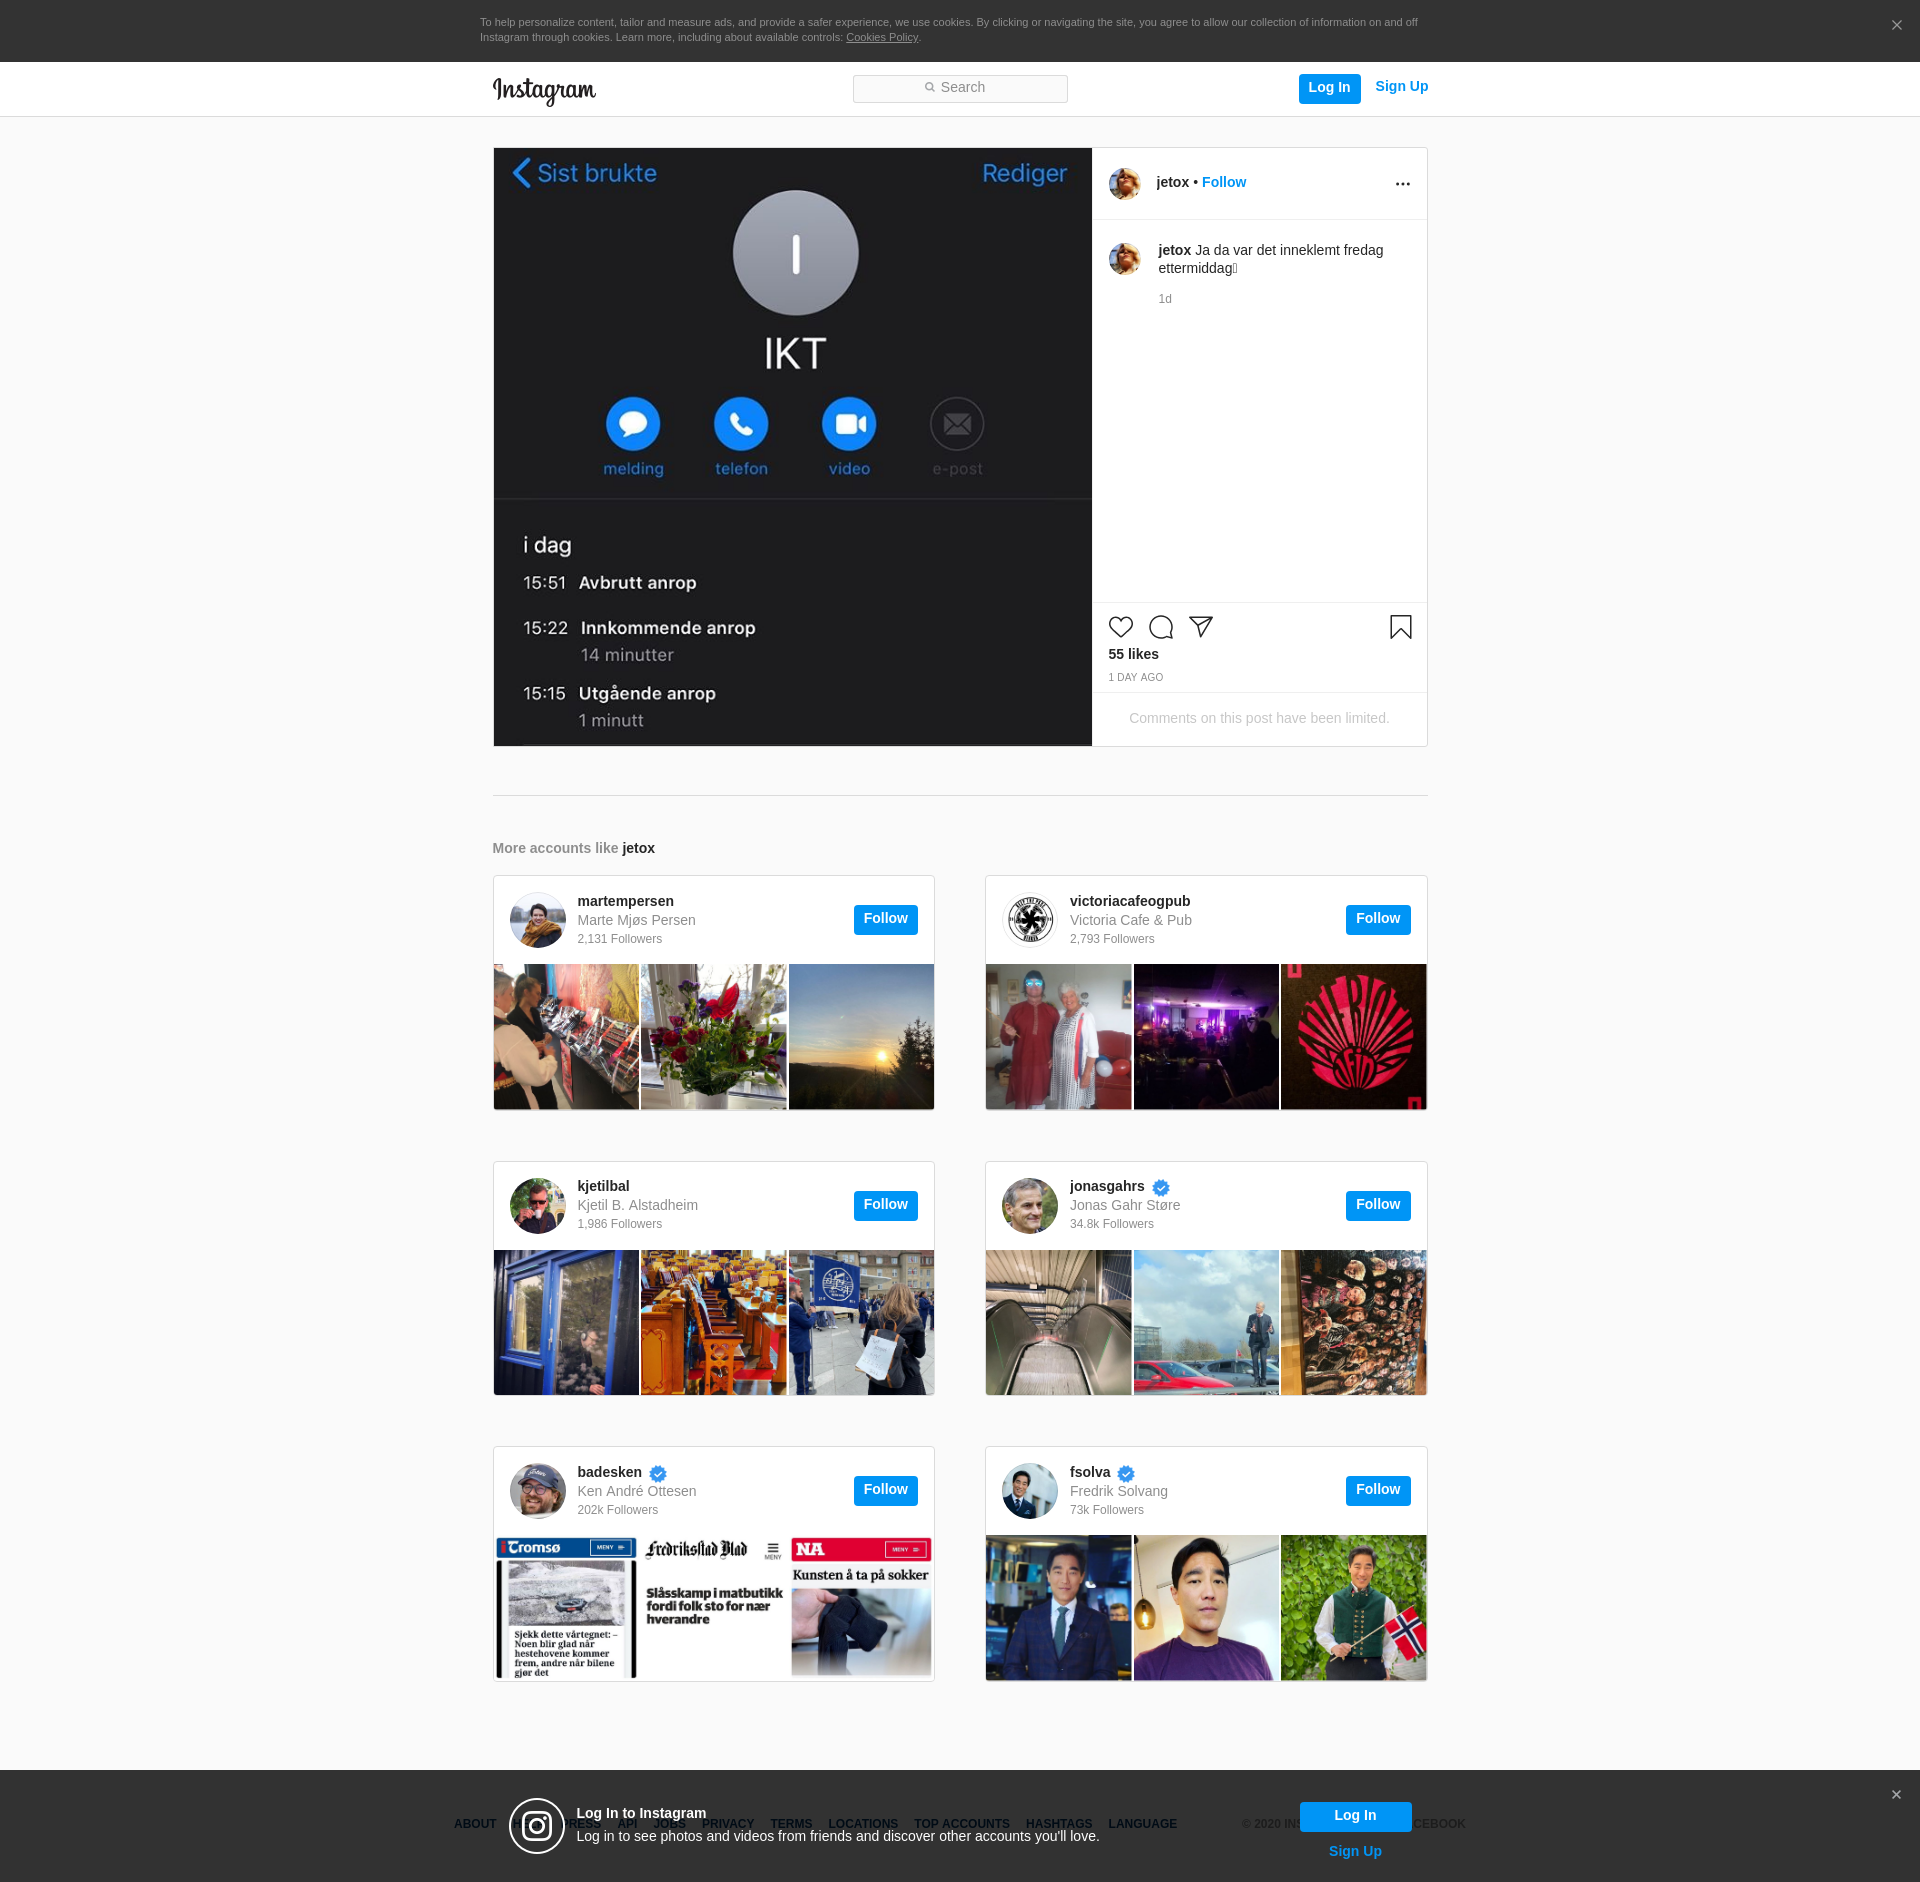Open fsolva profile avatar
This screenshot has width=1920, height=1882.
click(x=1030, y=1491)
